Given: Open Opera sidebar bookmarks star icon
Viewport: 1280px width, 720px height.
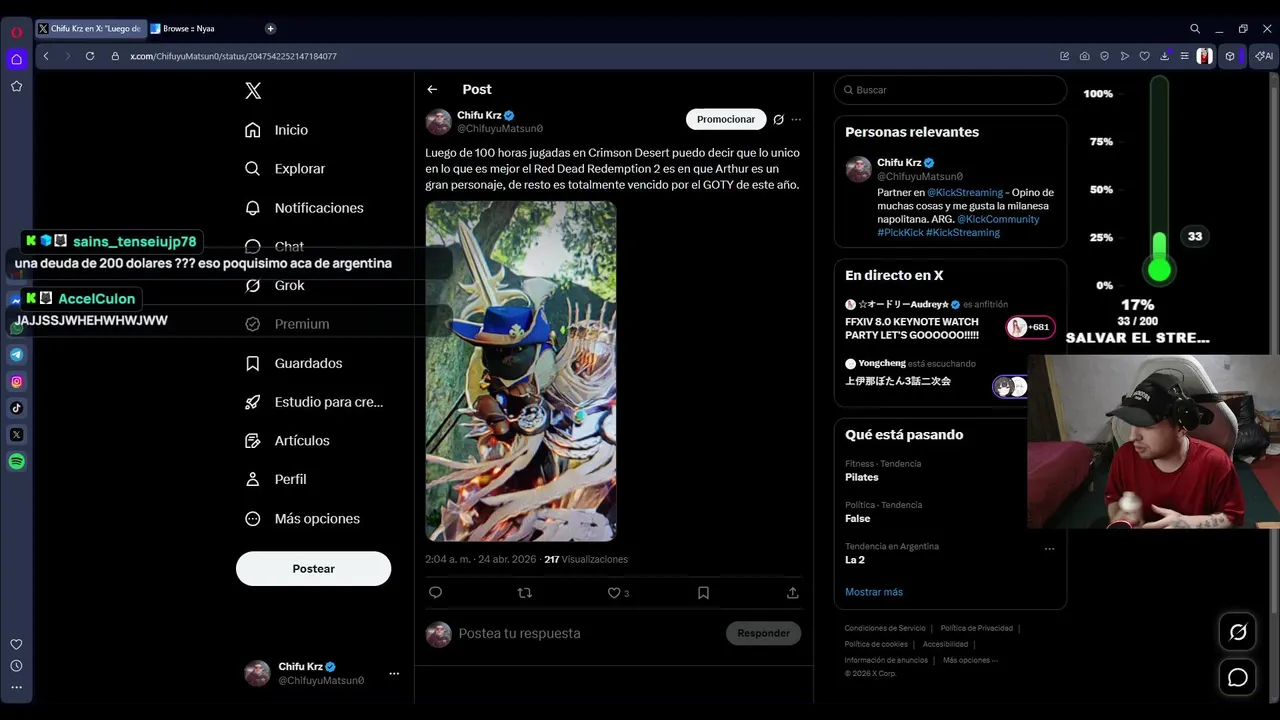Looking at the screenshot, I should coord(16,87).
